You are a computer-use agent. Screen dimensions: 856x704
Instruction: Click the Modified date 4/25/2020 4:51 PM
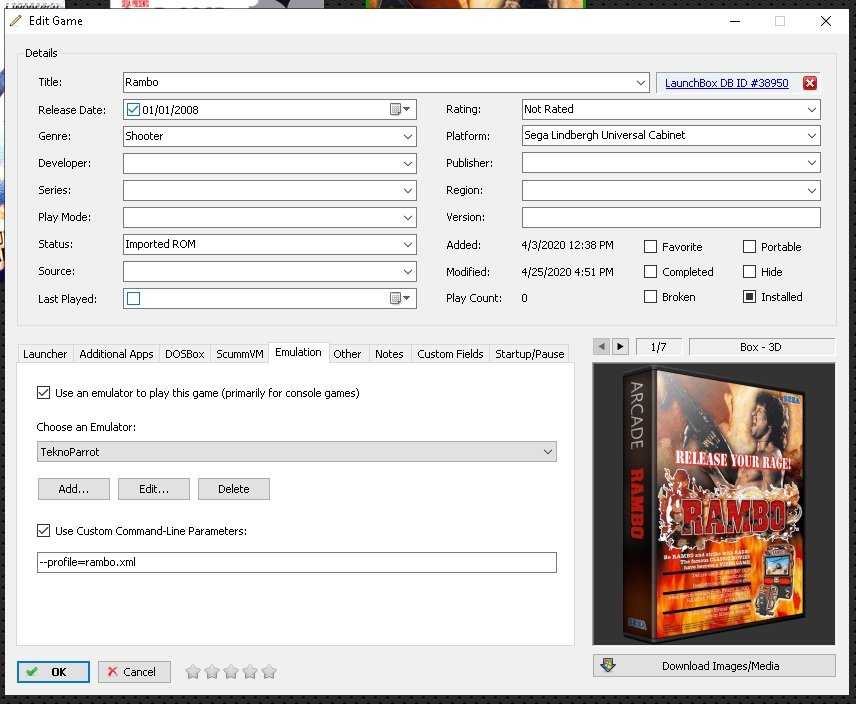[x=567, y=272]
